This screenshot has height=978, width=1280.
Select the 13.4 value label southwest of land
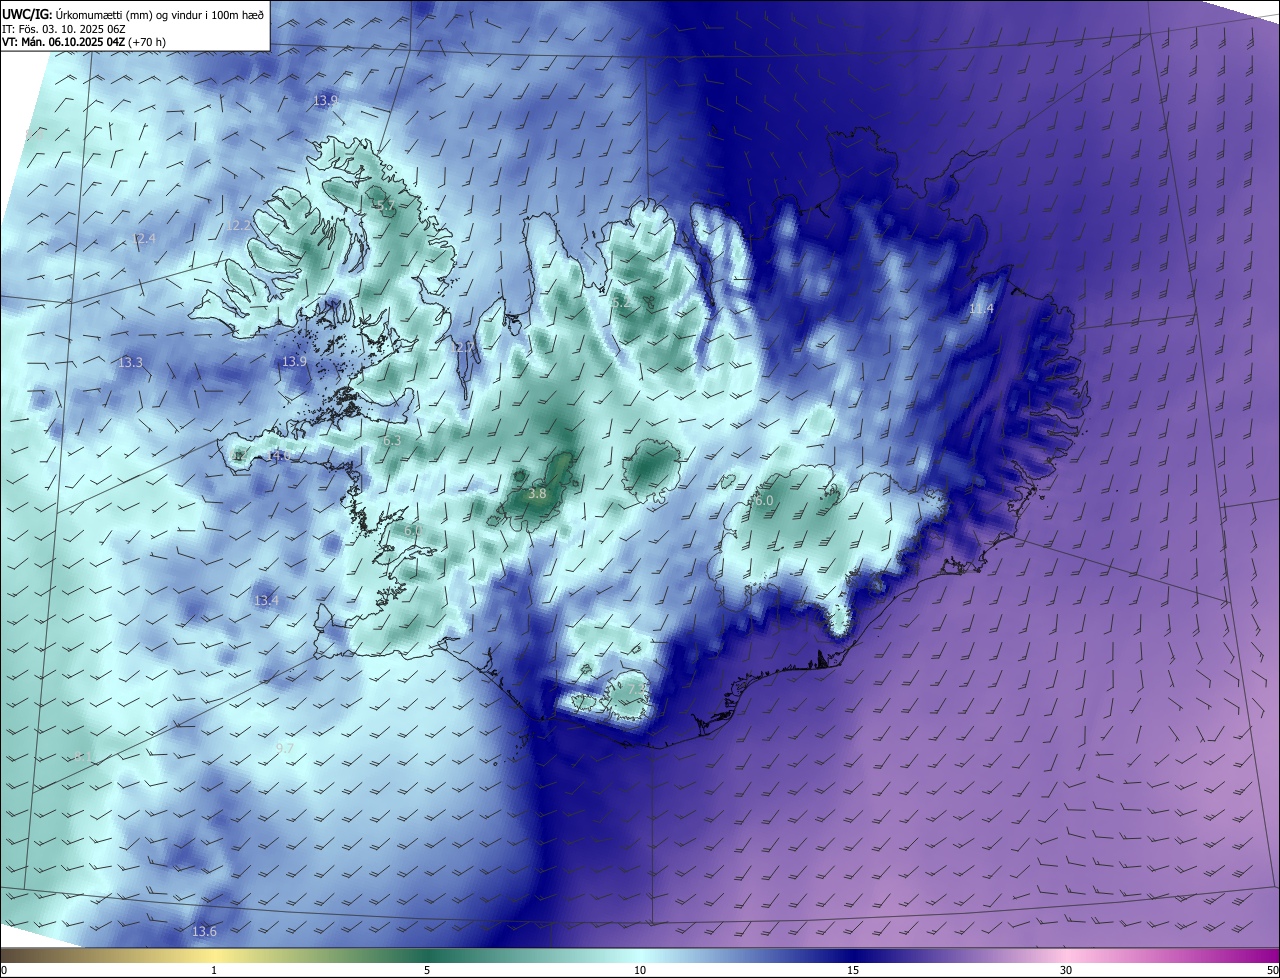[266, 600]
